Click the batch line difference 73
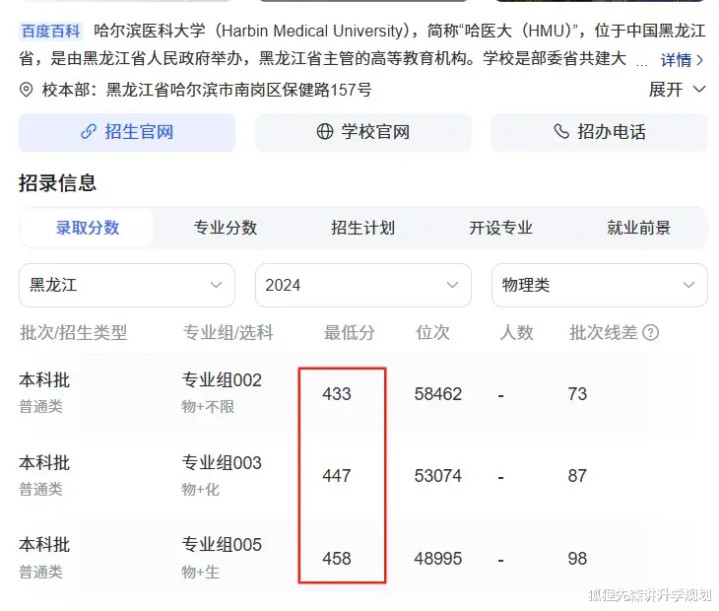This screenshot has width=719, height=611. [x=577, y=394]
